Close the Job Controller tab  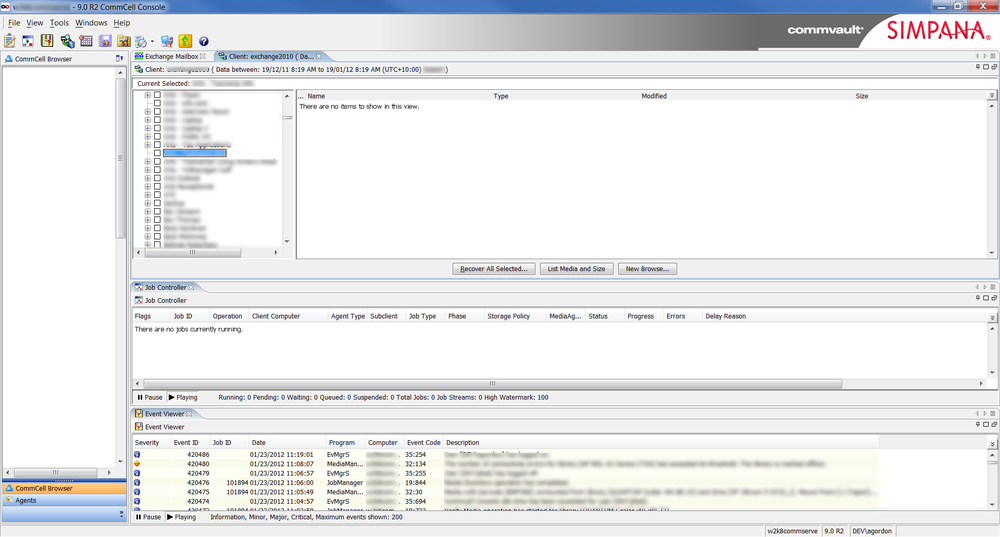point(191,288)
